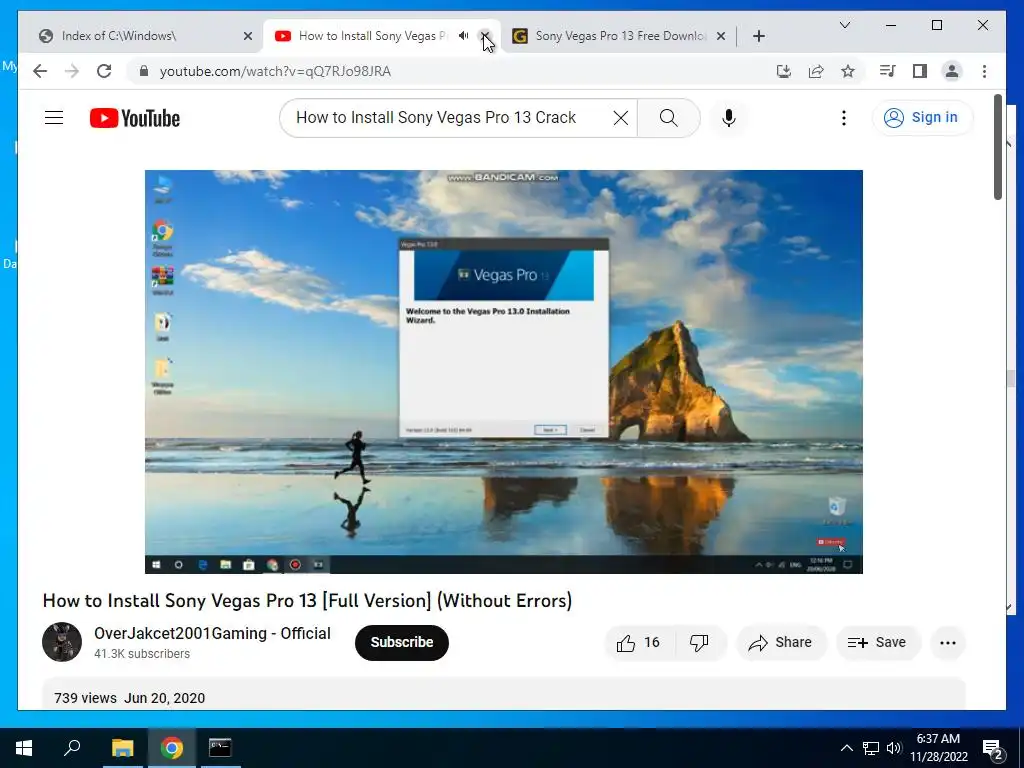
Task: Mute audio indicator on YouTube tab
Action: pos(464,36)
